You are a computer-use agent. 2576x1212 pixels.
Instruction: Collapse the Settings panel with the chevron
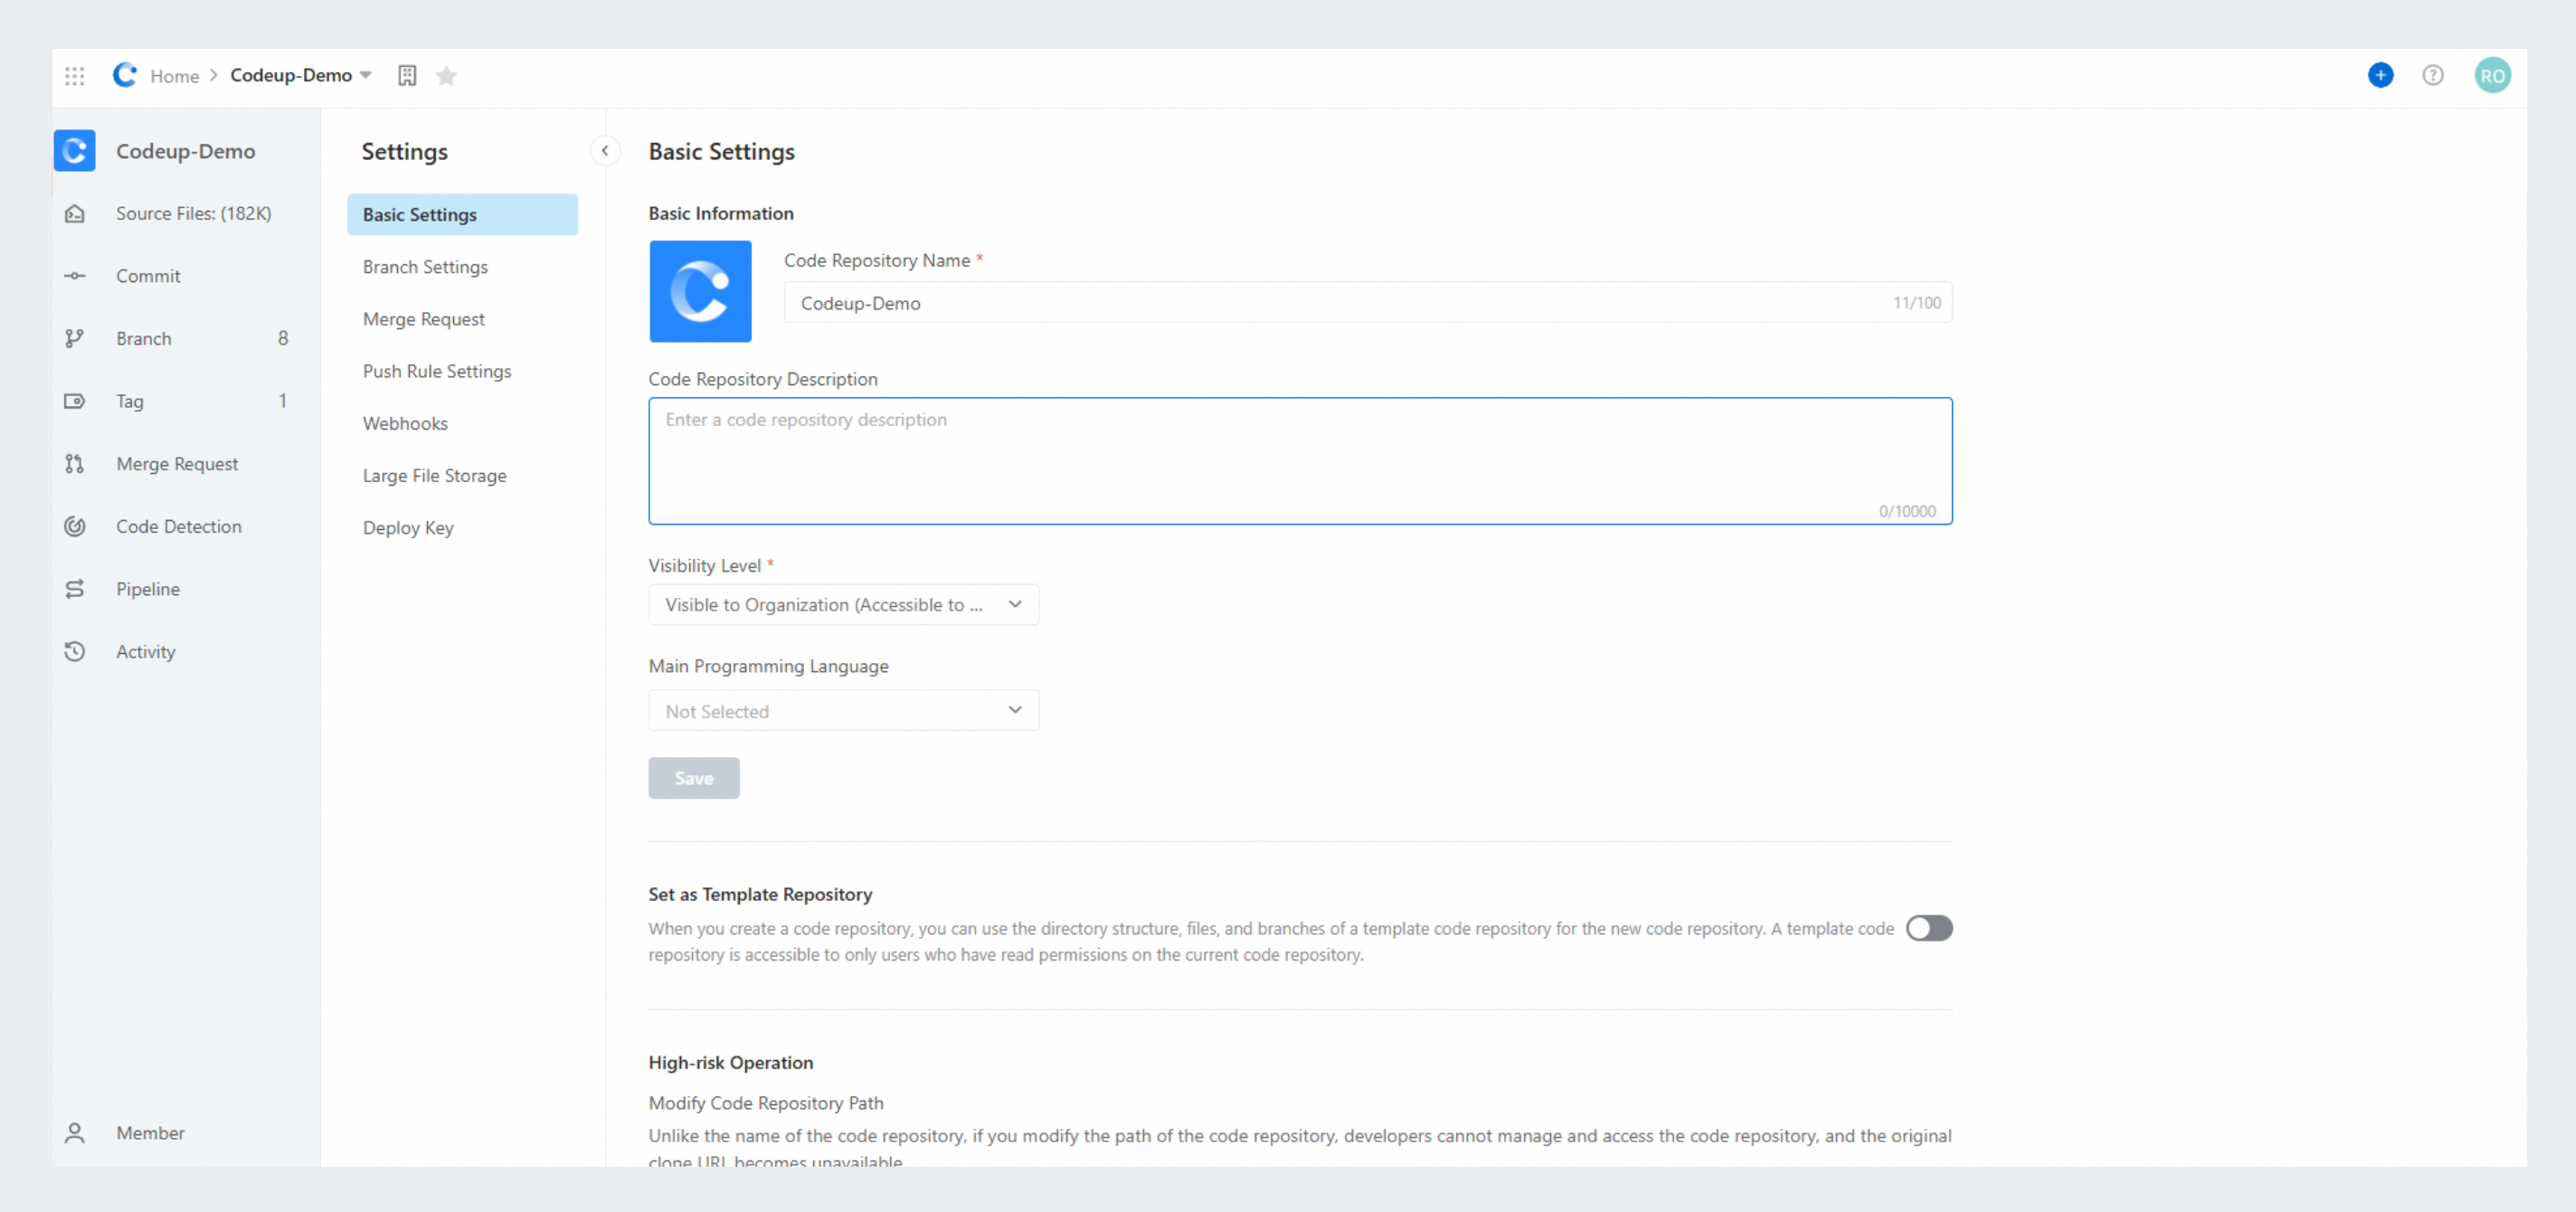pyautogui.click(x=605, y=151)
